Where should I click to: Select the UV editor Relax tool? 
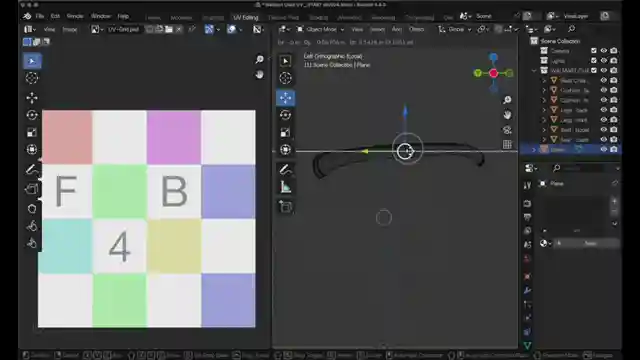click(x=32, y=226)
